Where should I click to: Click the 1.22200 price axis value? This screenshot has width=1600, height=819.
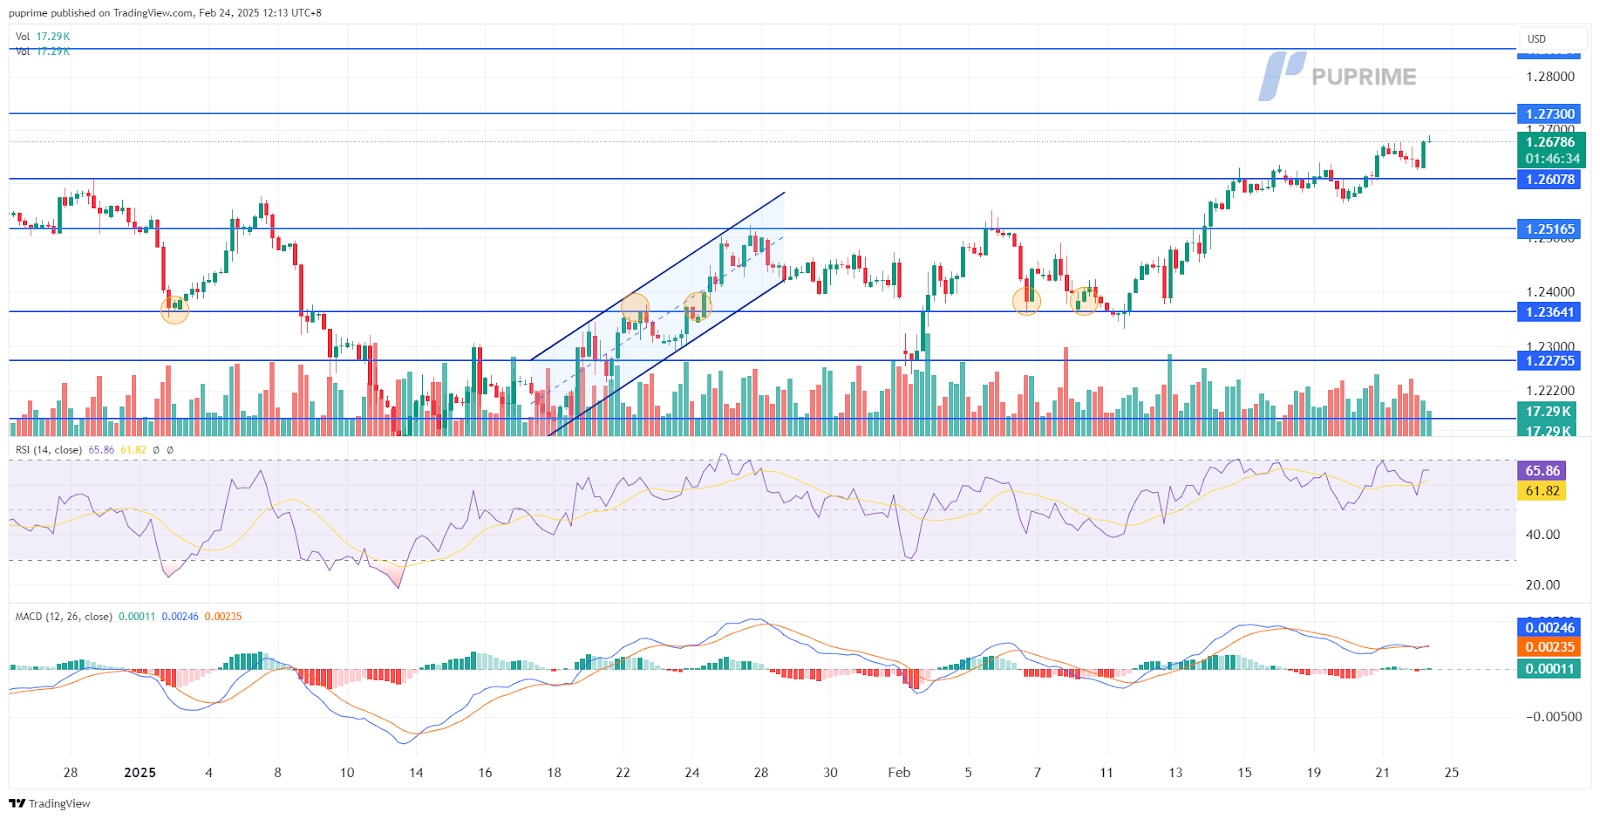pos(1550,390)
